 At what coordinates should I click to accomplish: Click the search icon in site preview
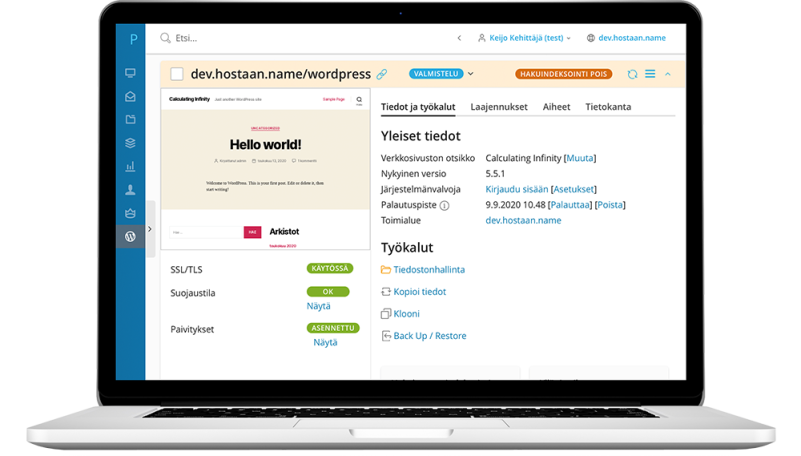point(359,100)
